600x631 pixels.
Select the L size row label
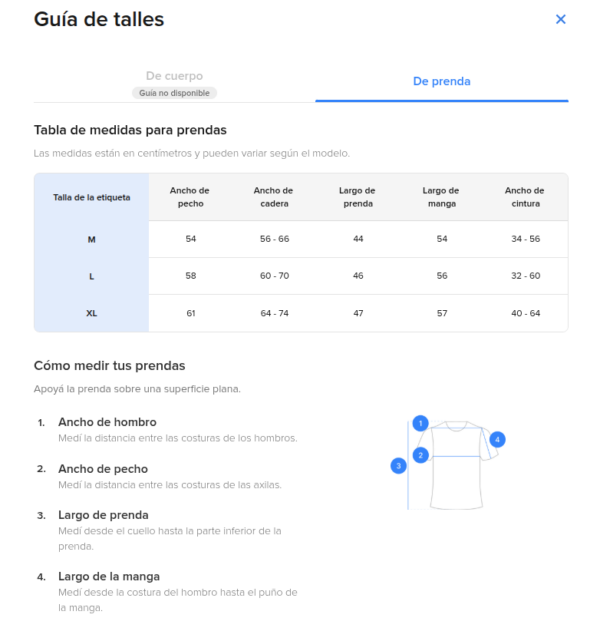91,276
